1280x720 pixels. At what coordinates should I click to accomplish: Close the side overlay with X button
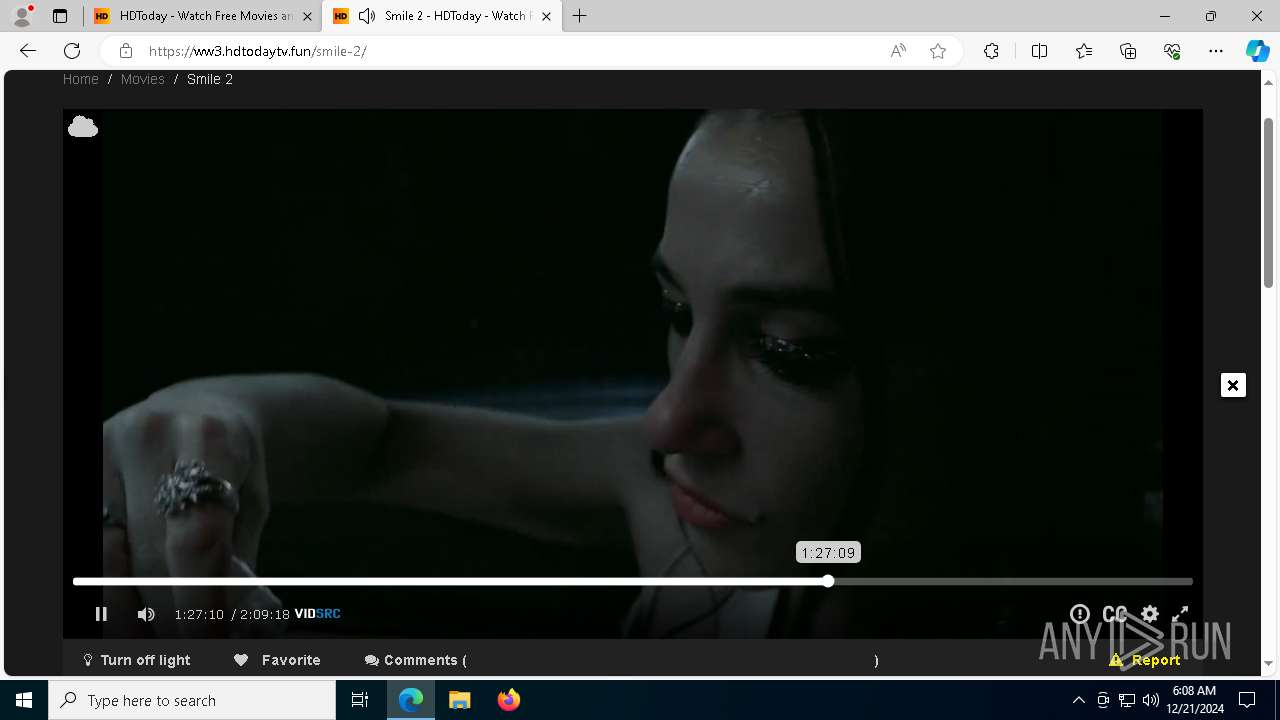point(1233,385)
